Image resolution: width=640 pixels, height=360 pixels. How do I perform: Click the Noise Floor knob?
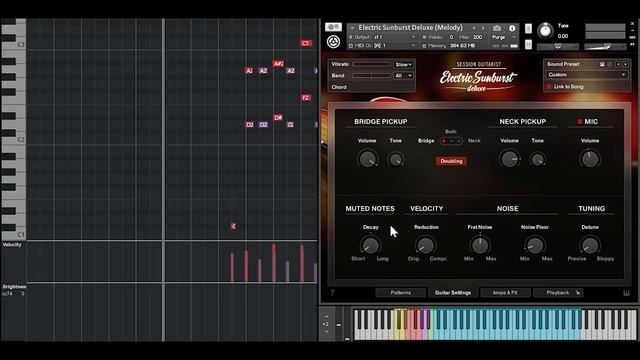pyautogui.click(x=535, y=245)
